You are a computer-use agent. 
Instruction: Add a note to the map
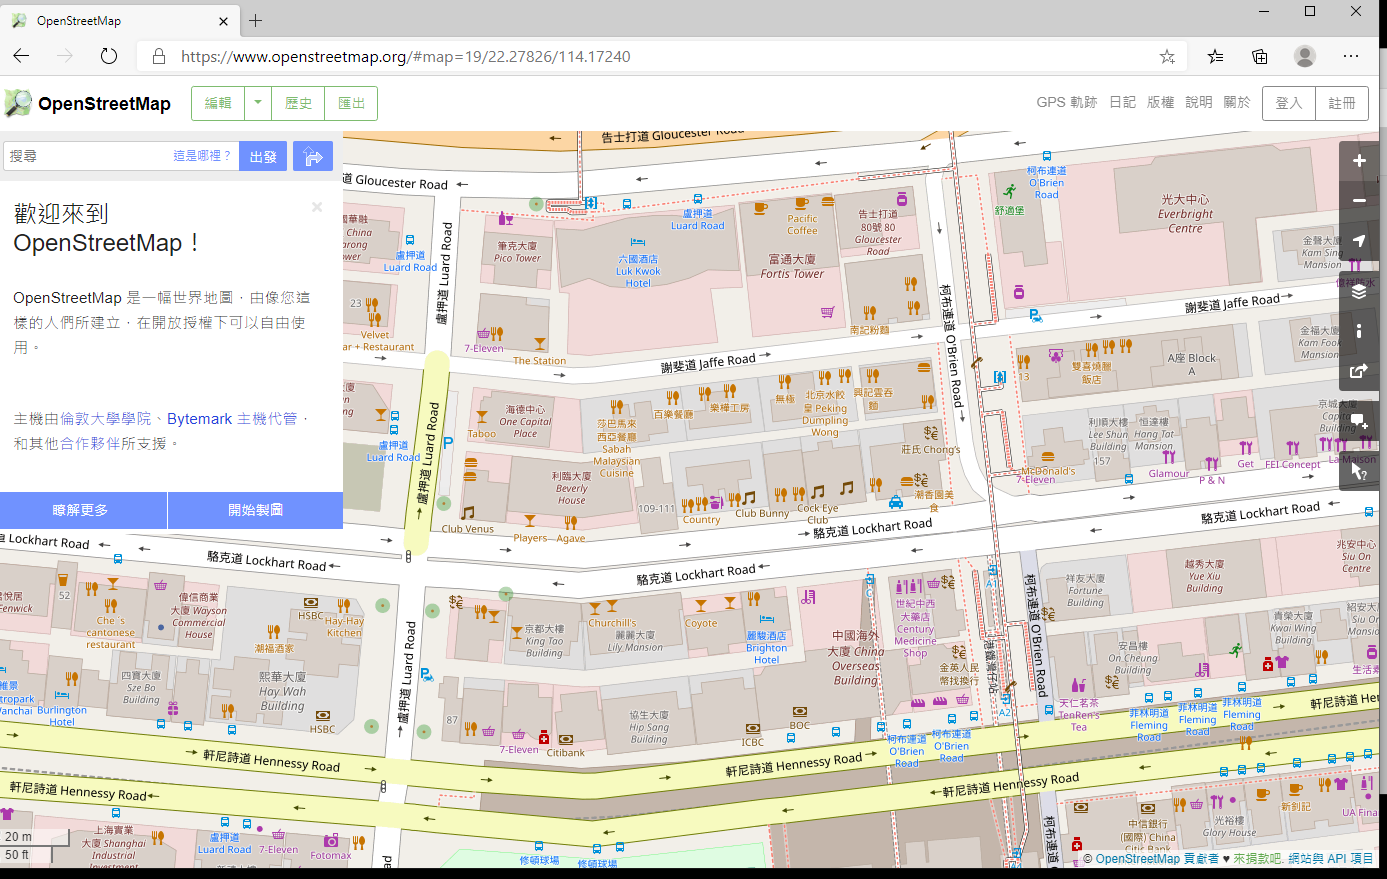tap(1359, 421)
